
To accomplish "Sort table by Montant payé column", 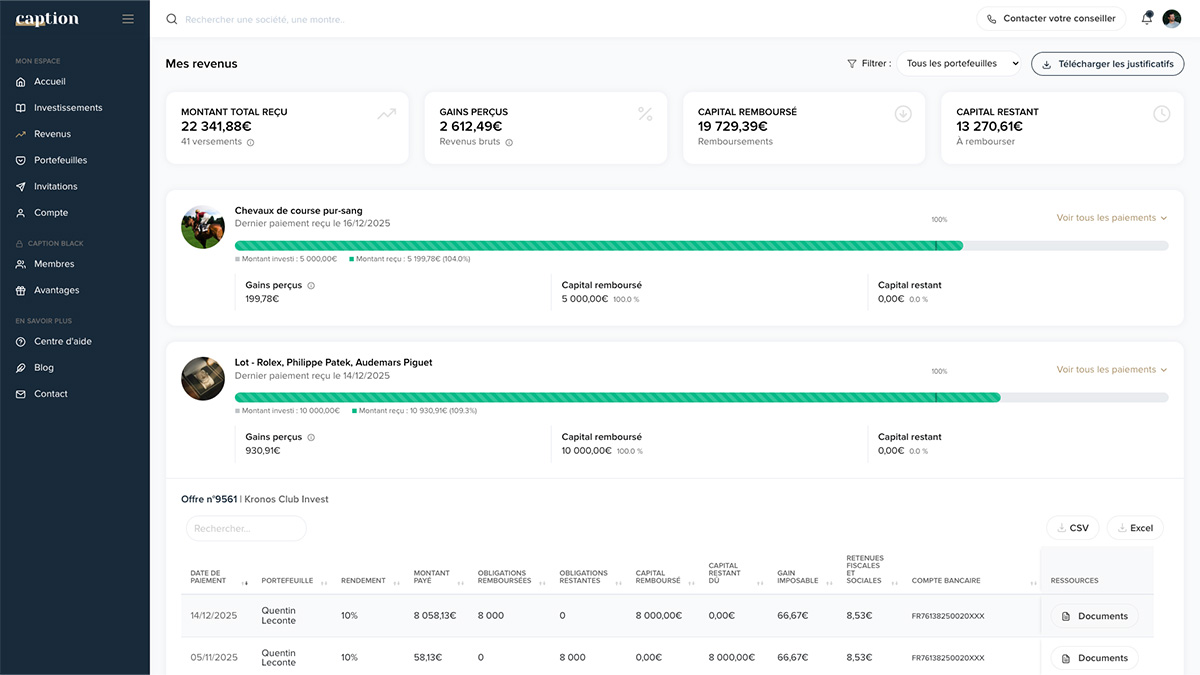I will pyautogui.click(x=461, y=581).
